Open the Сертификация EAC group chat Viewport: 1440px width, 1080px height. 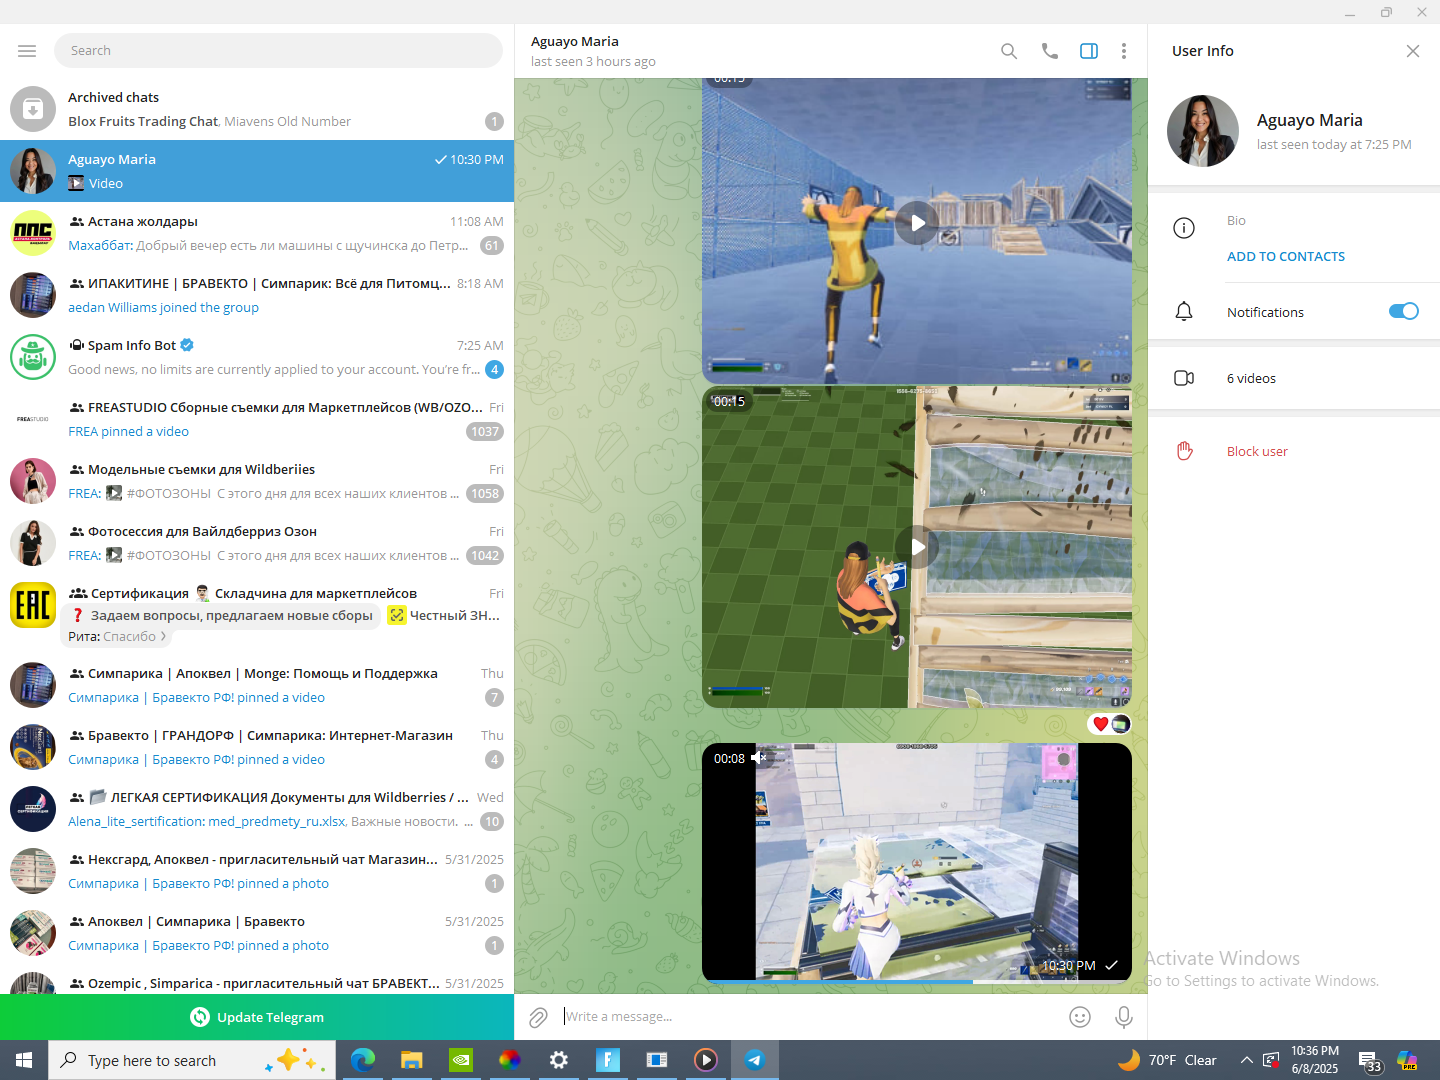[257, 613]
